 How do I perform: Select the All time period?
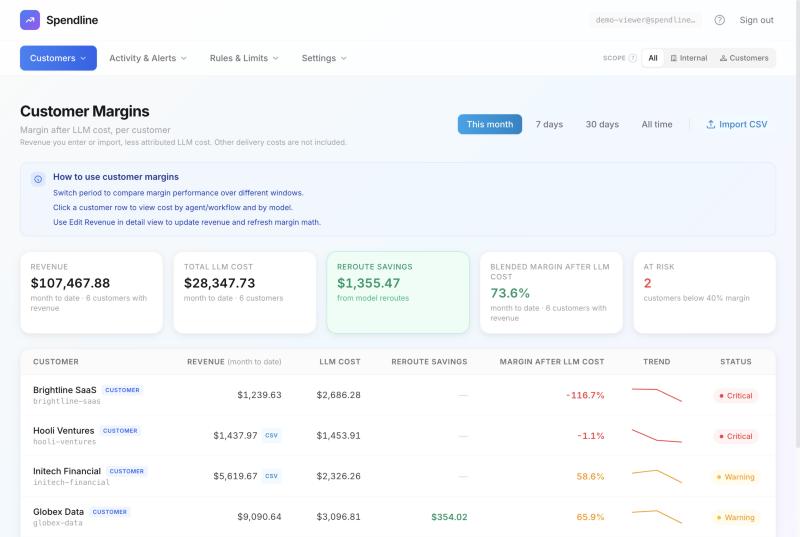(x=657, y=124)
